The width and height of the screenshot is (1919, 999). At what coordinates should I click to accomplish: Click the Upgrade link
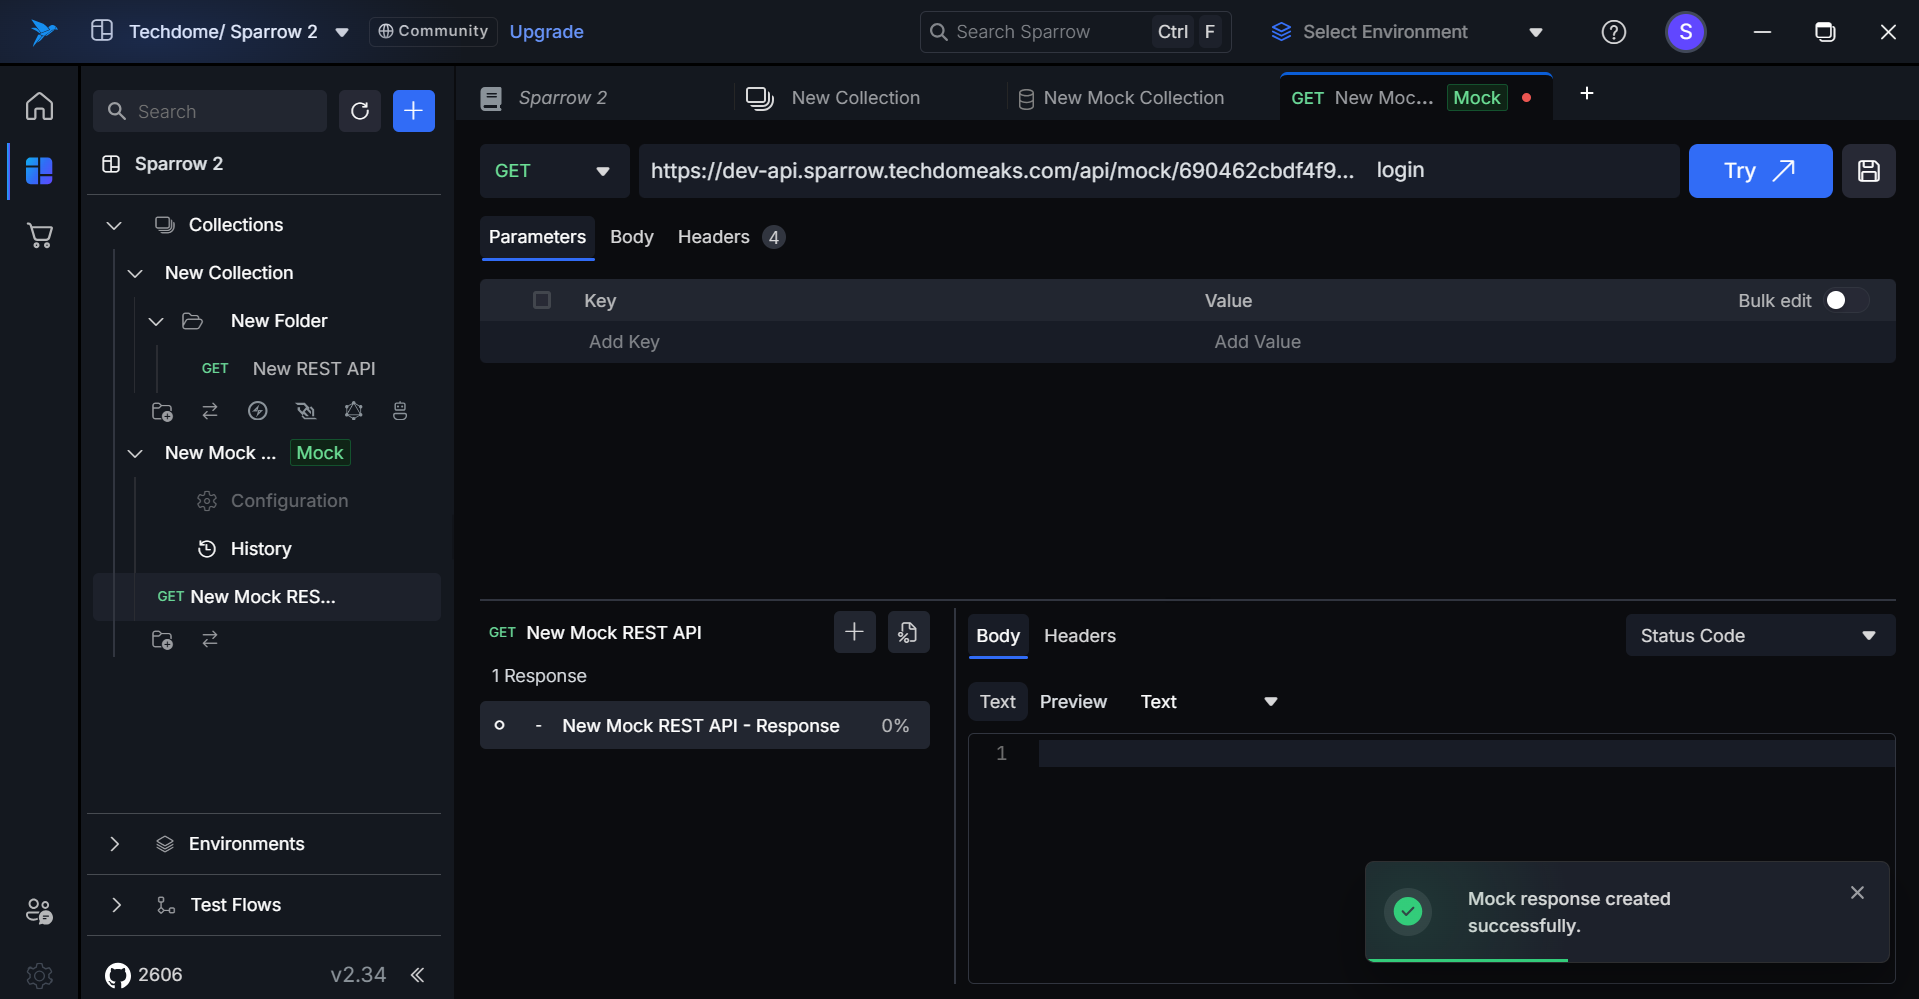click(x=546, y=32)
